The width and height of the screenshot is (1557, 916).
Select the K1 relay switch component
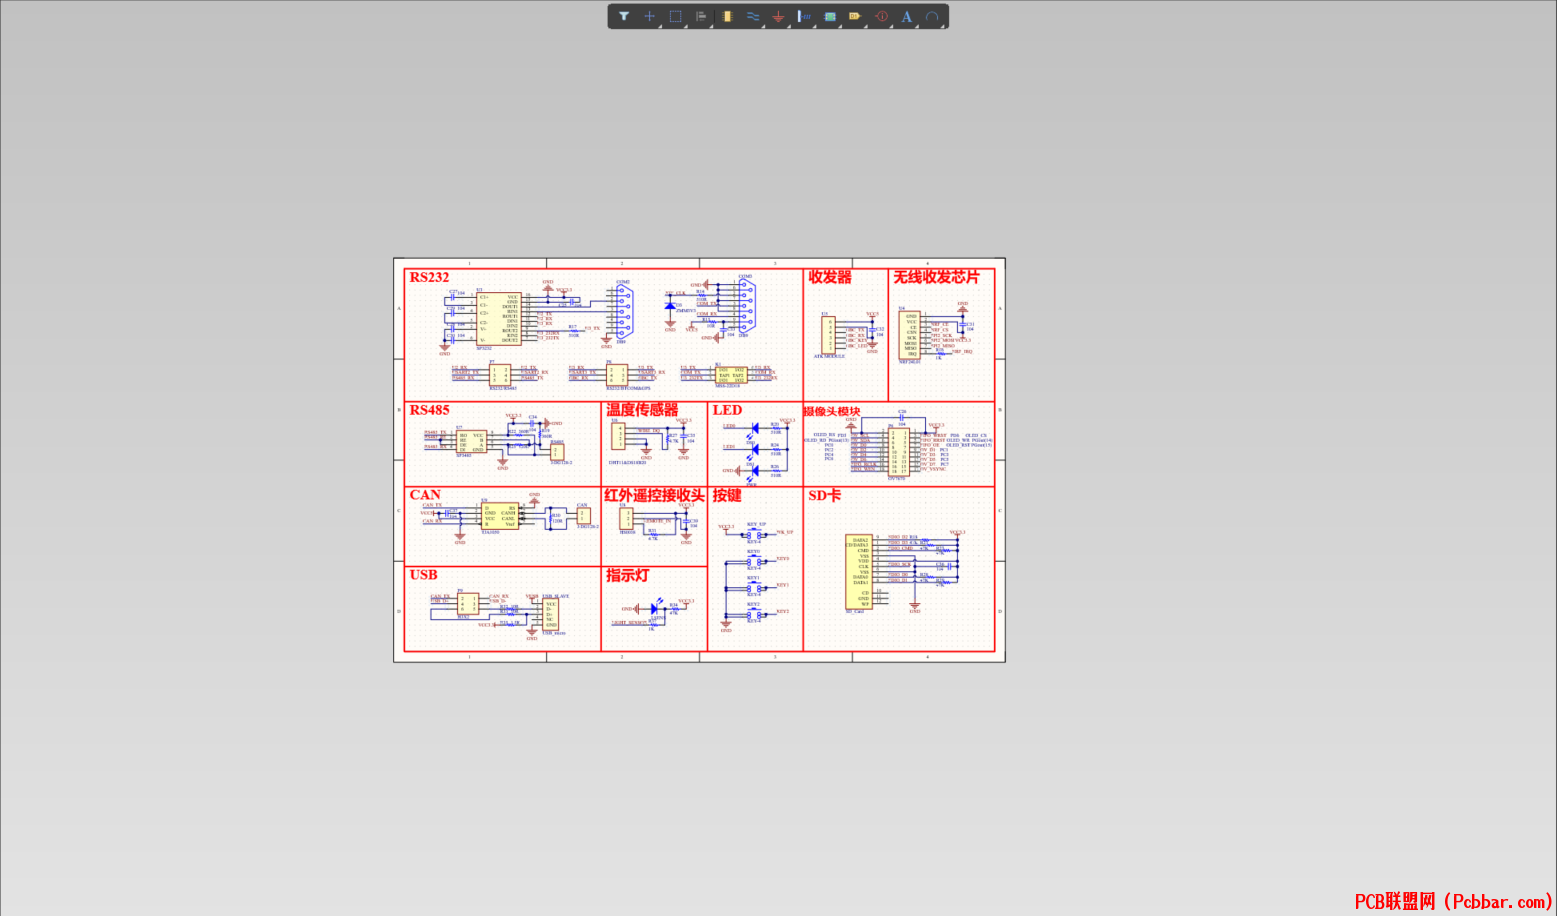point(731,375)
